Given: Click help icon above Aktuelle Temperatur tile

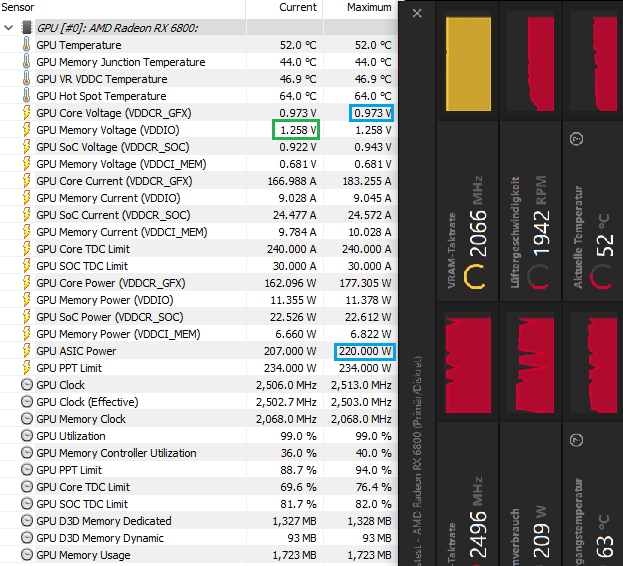Looking at the screenshot, I should click(x=577, y=139).
